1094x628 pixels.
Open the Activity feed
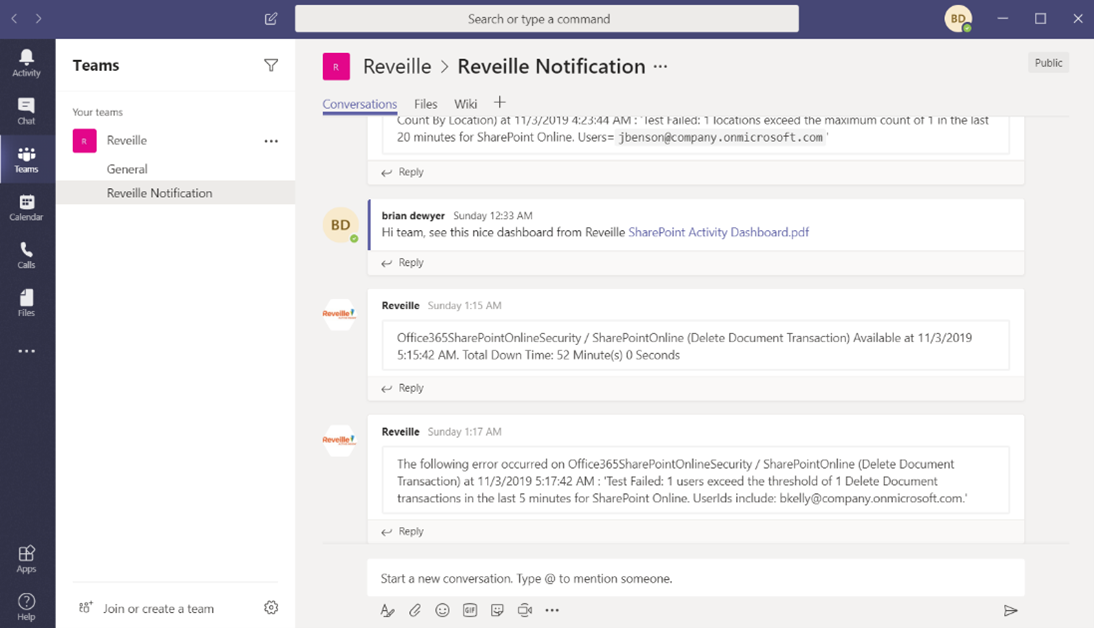pyautogui.click(x=27, y=63)
